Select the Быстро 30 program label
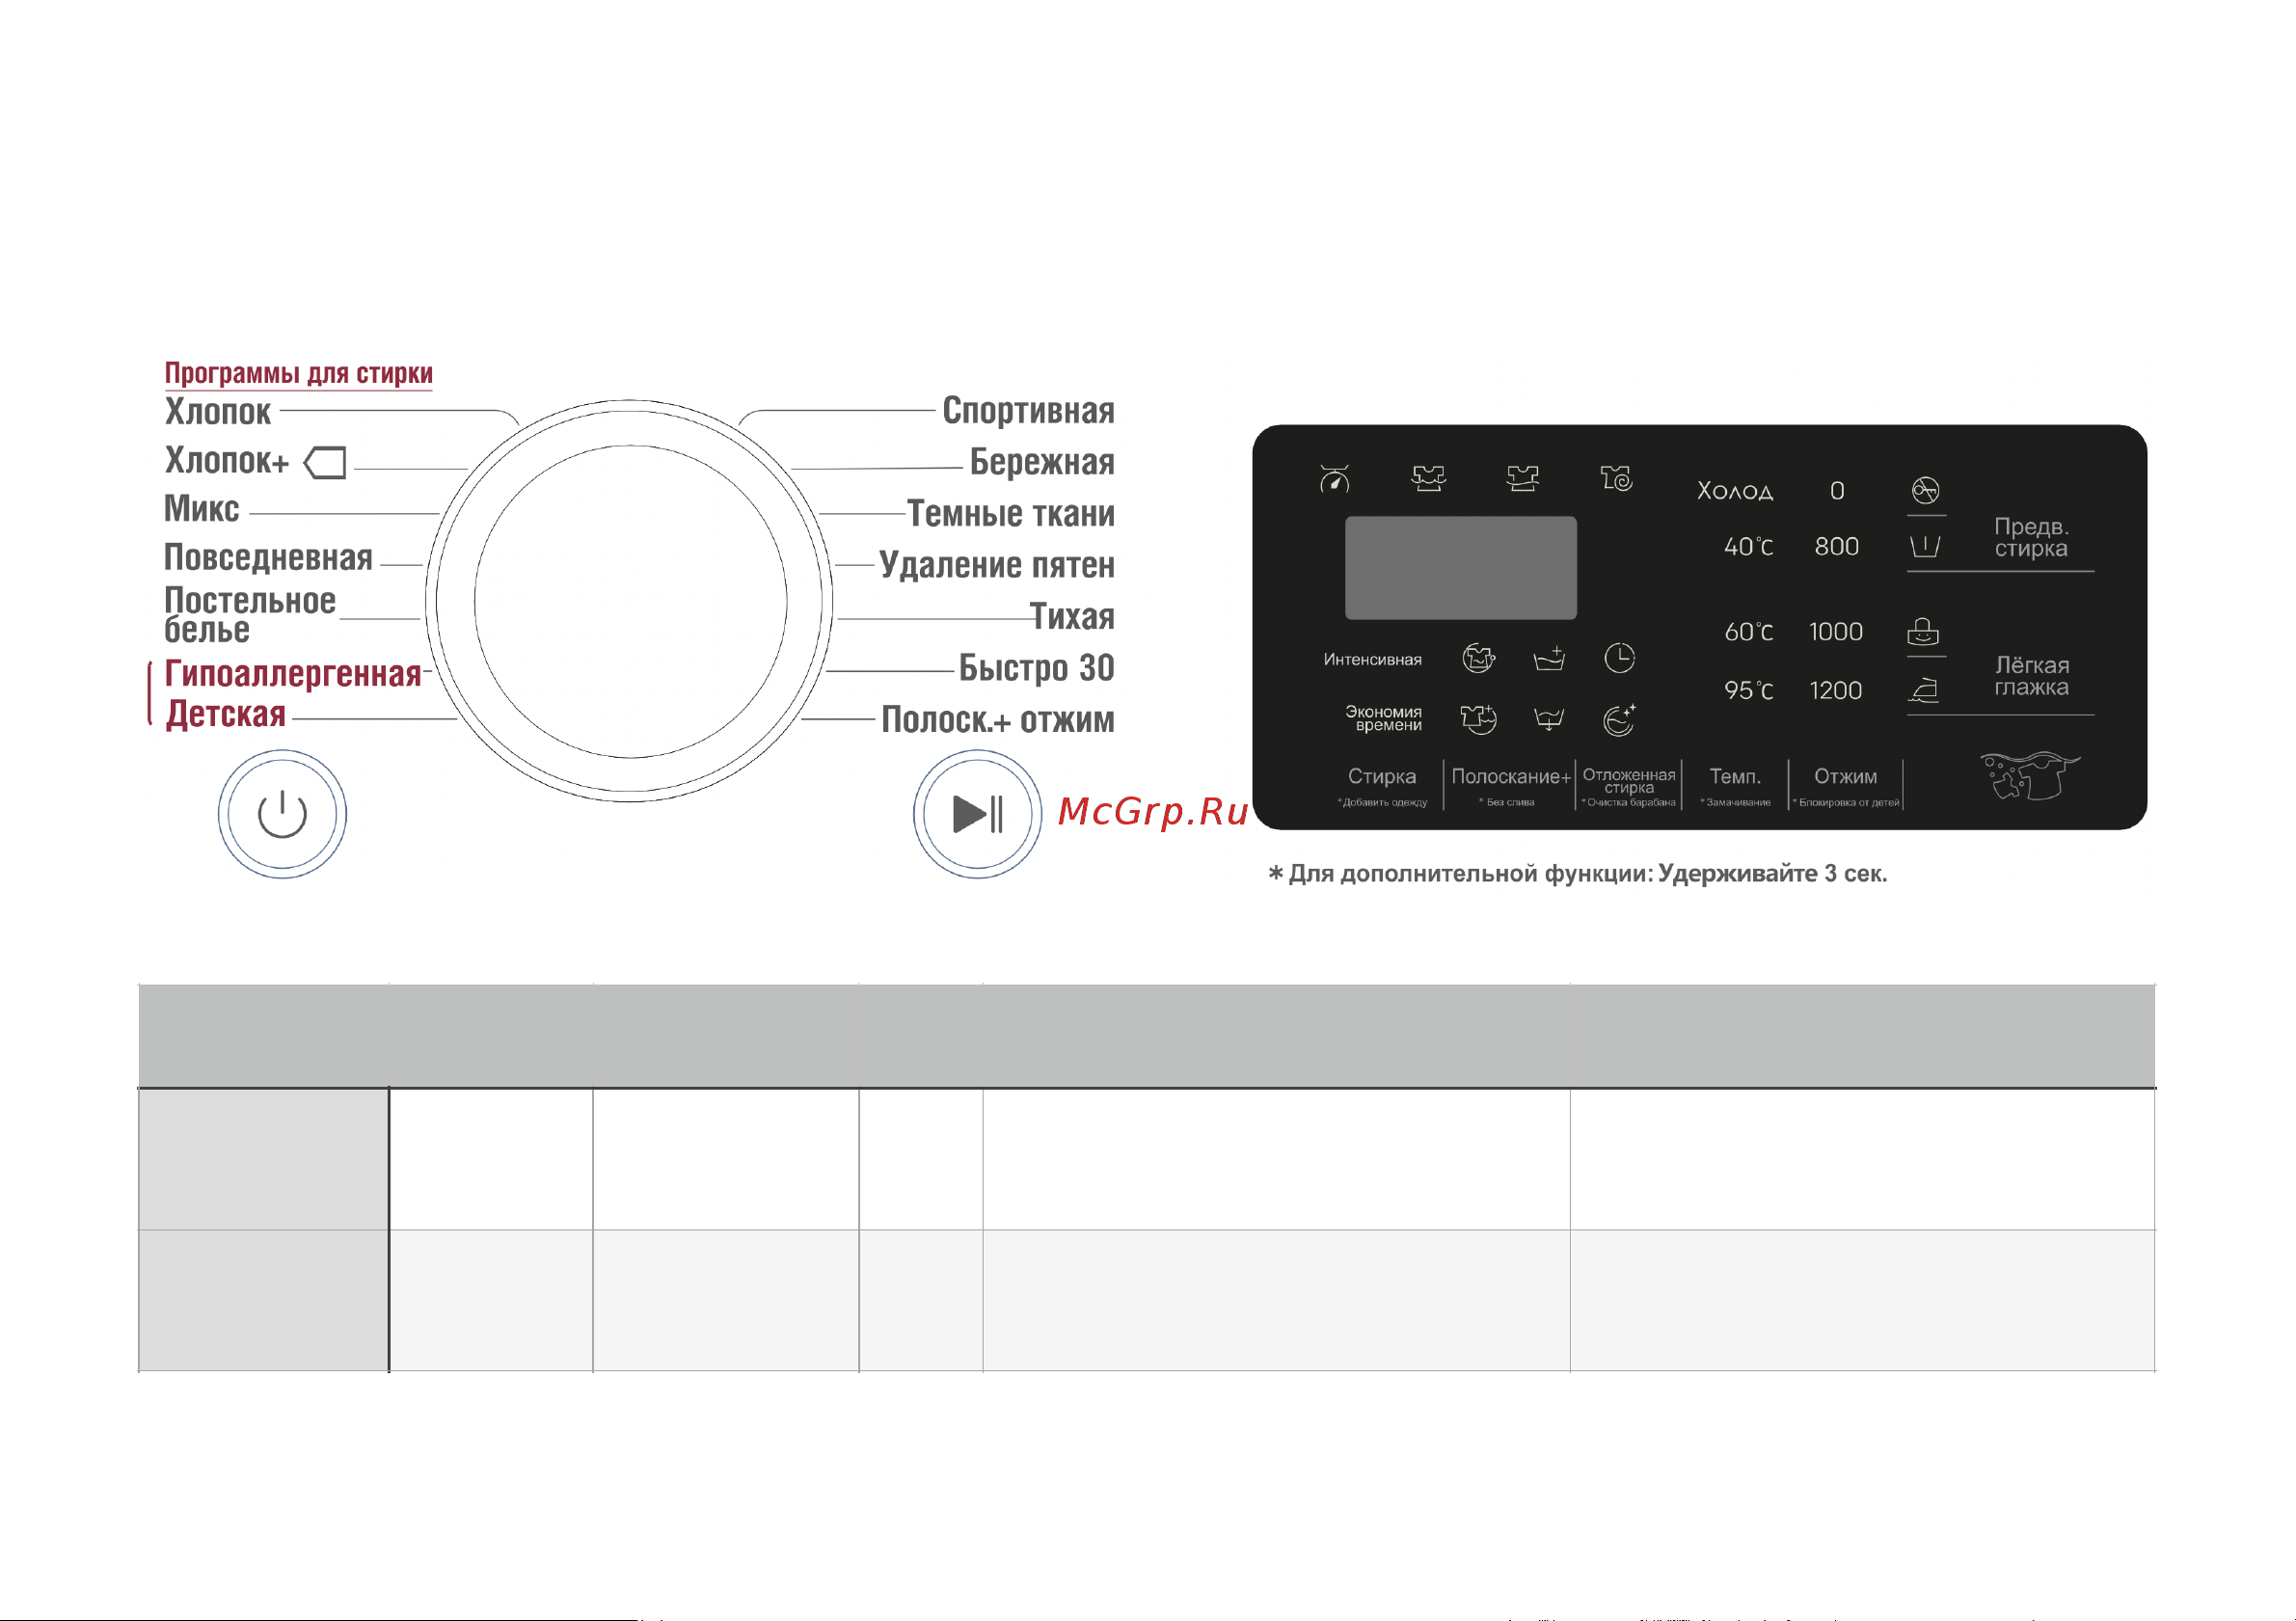Viewport: 2296px width, 1621px height. 1036,668
